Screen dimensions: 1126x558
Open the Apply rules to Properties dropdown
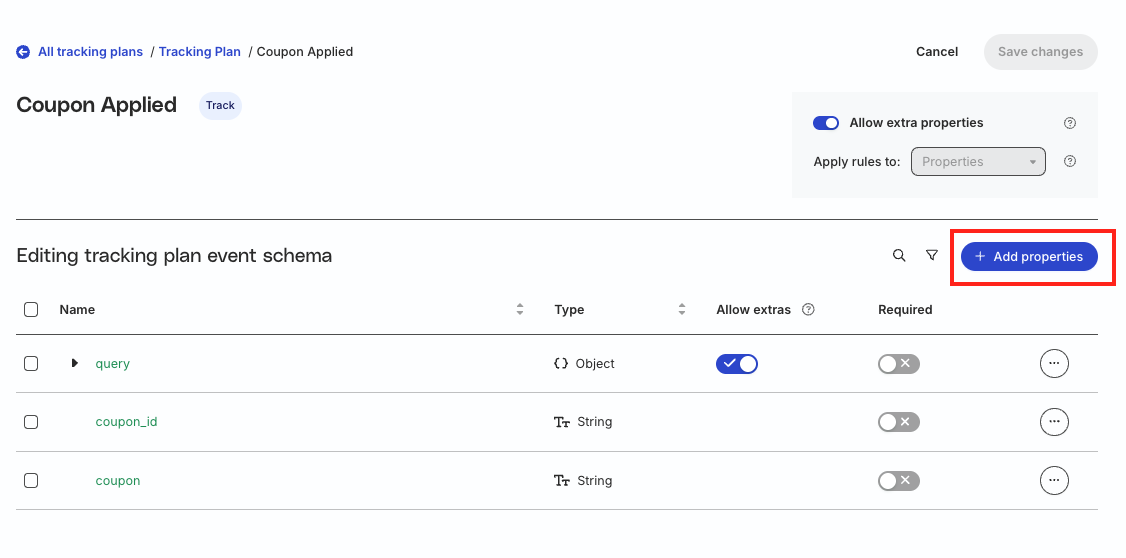(978, 162)
